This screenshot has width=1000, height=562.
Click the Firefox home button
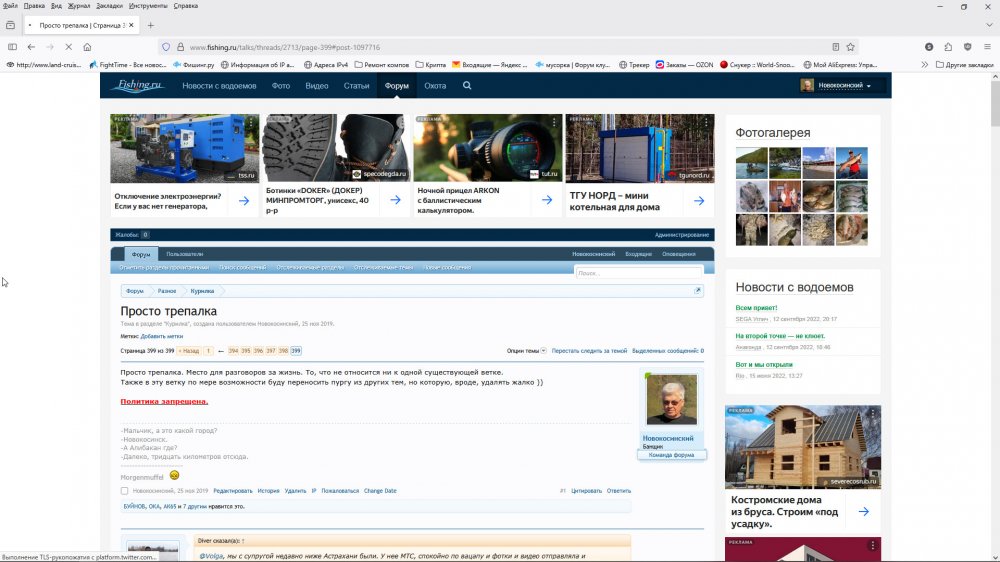[87, 46]
